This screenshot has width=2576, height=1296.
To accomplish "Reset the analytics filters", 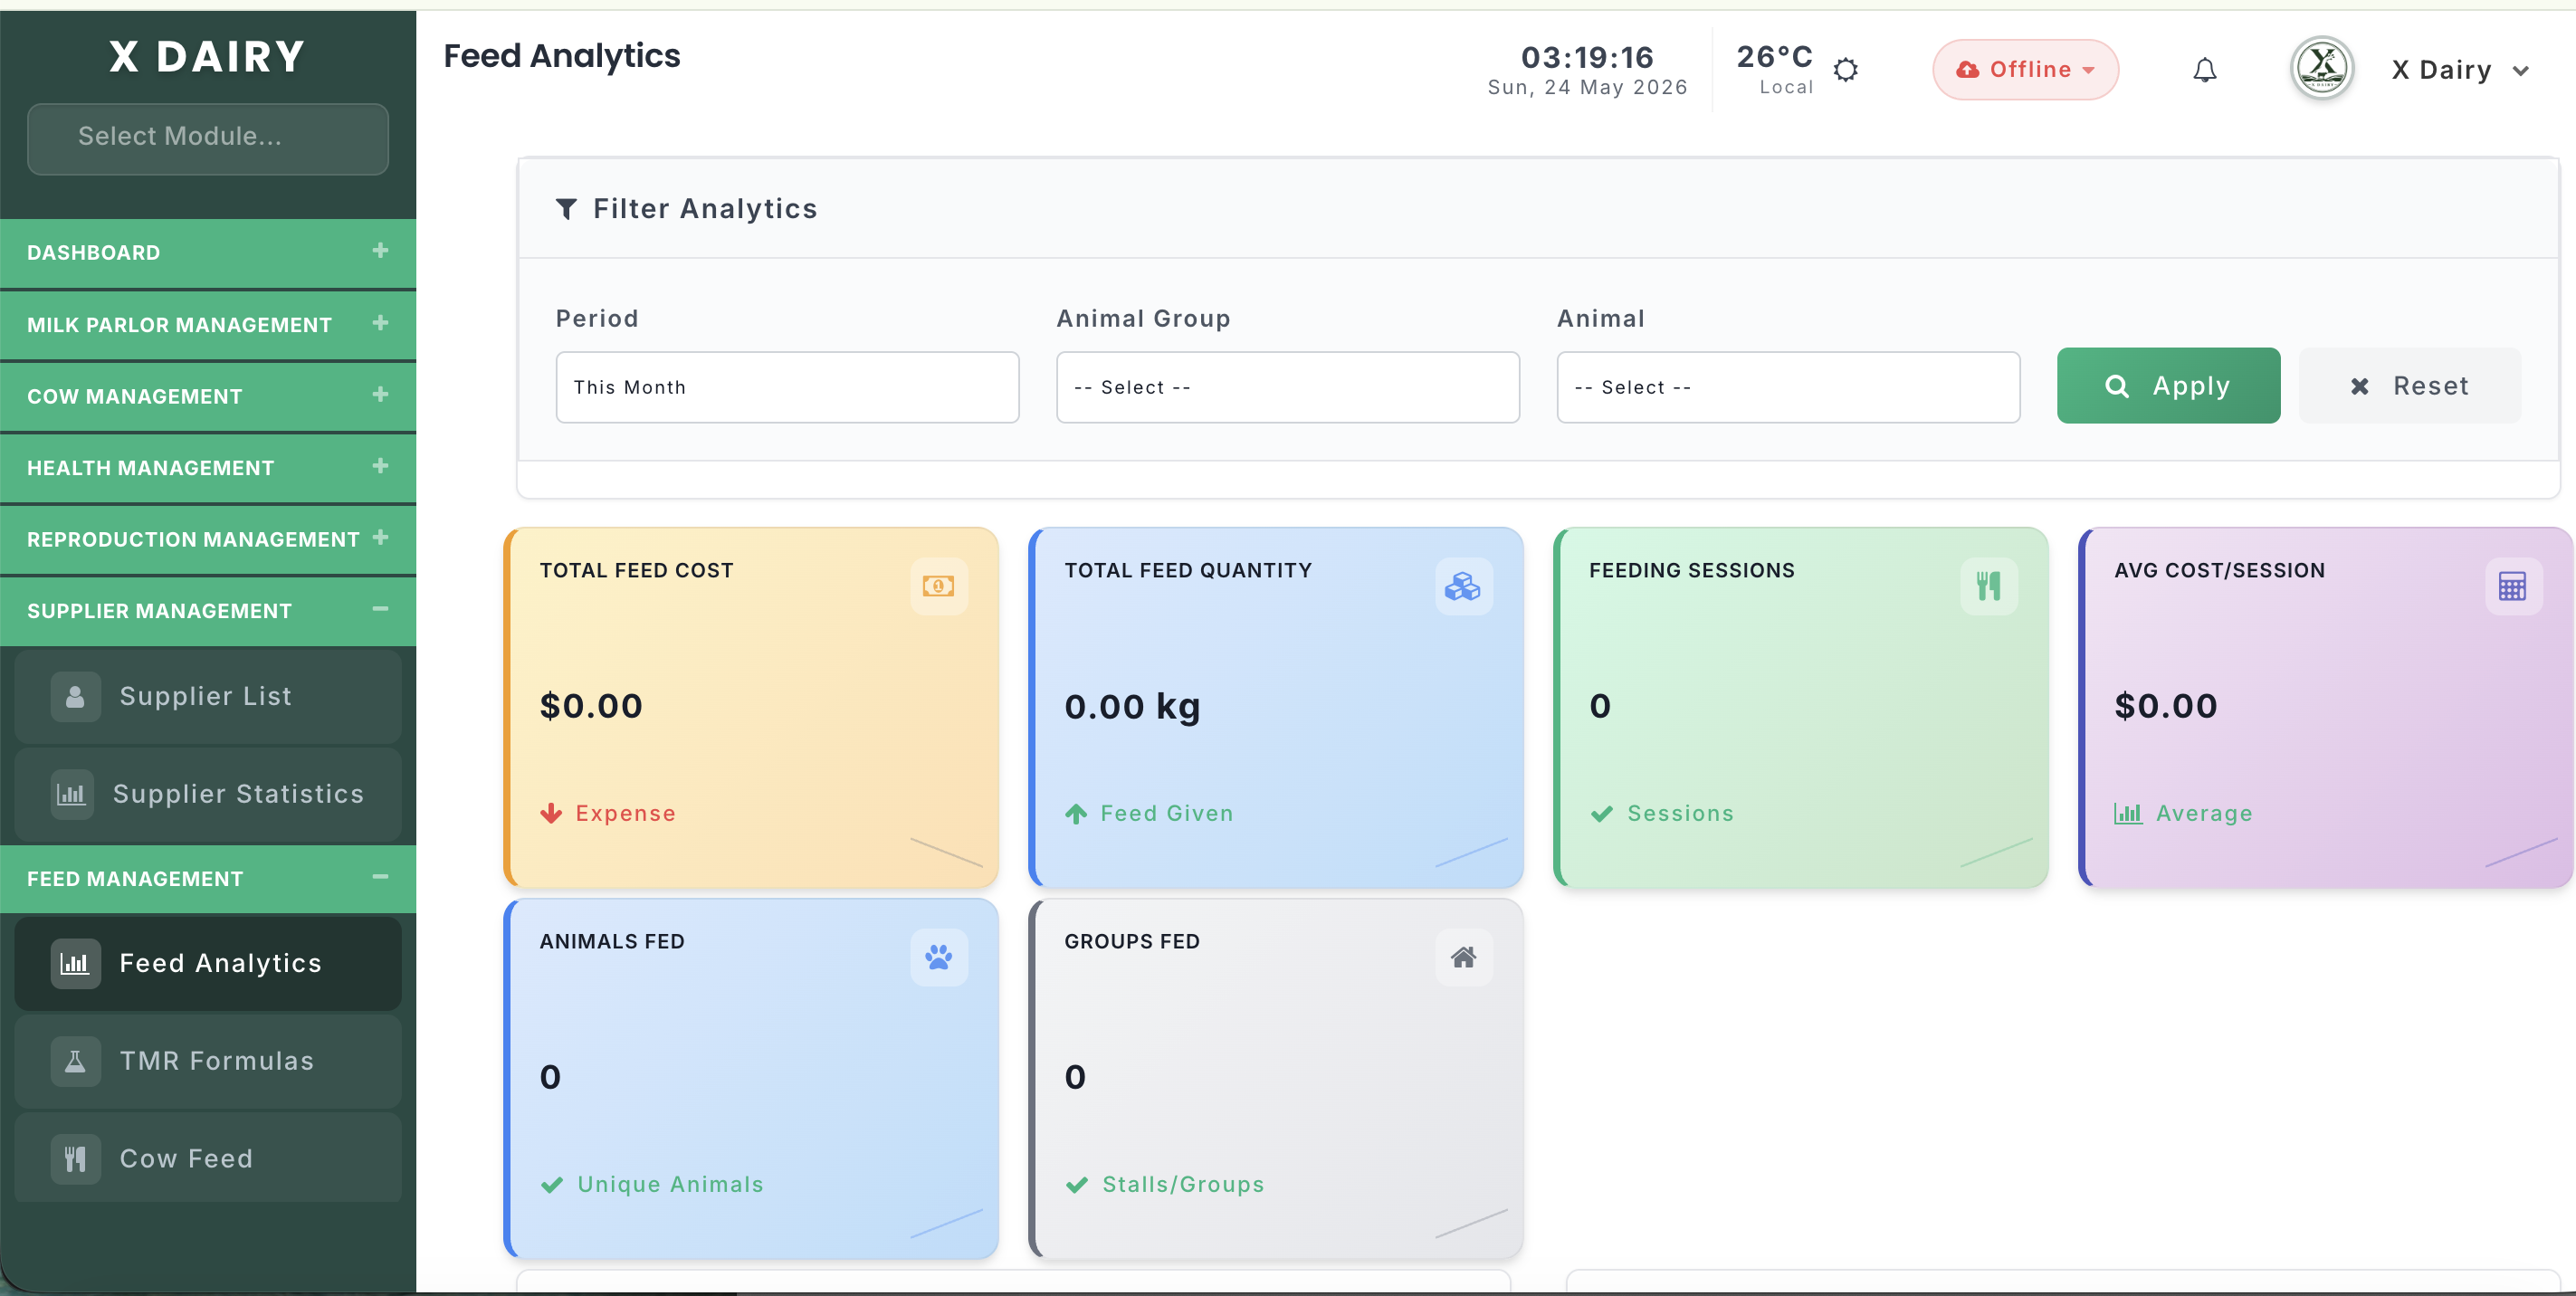I will tap(2409, 386).
